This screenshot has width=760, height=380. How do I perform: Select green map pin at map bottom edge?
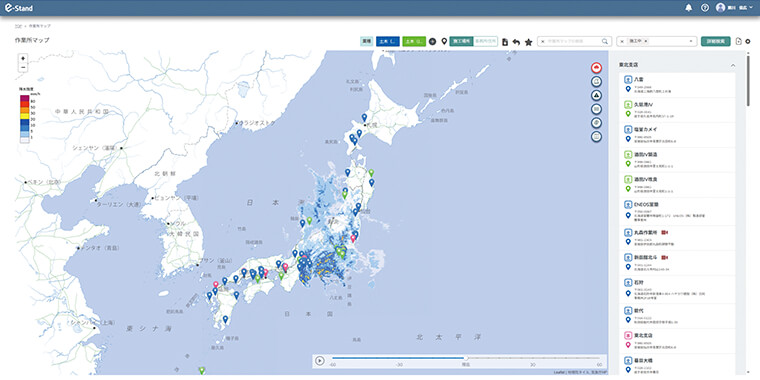(202, 371)
